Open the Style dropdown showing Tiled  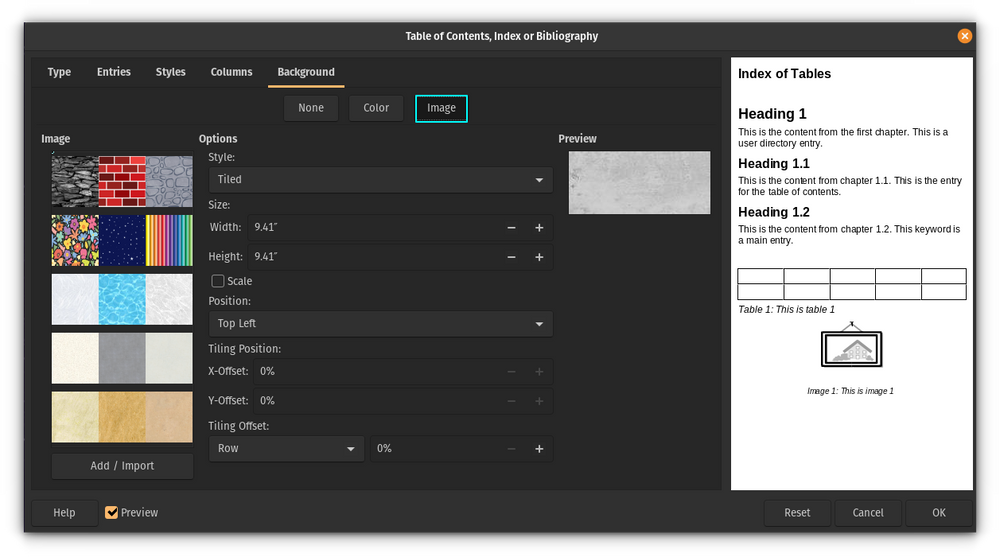click(x=380, y=180)
